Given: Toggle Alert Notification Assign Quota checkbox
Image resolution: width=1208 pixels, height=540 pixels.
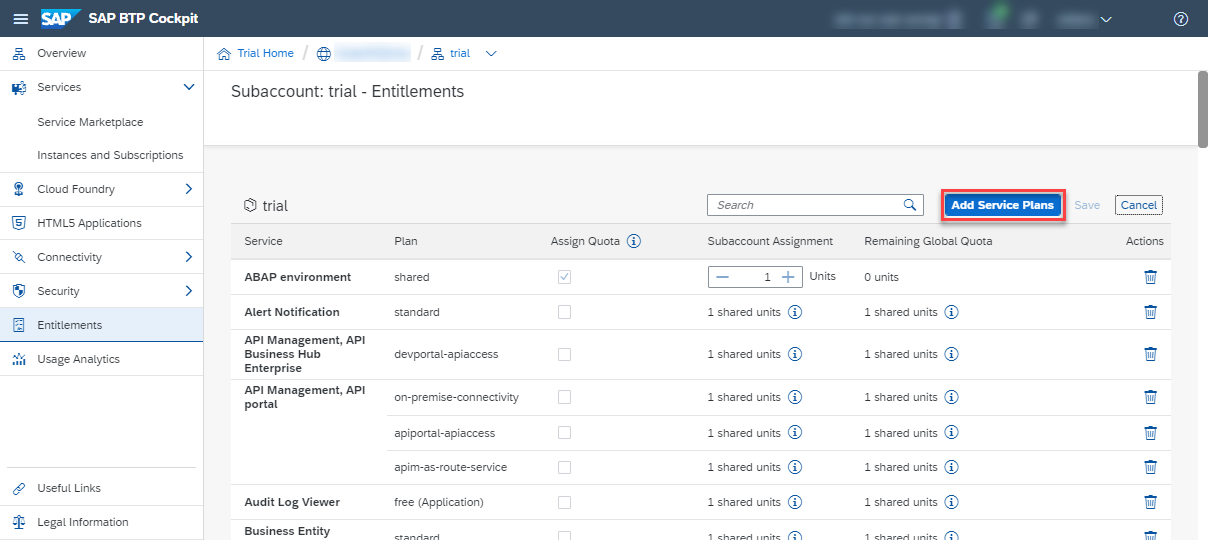Looking at the screenshot, I should (x=564, y=312).
